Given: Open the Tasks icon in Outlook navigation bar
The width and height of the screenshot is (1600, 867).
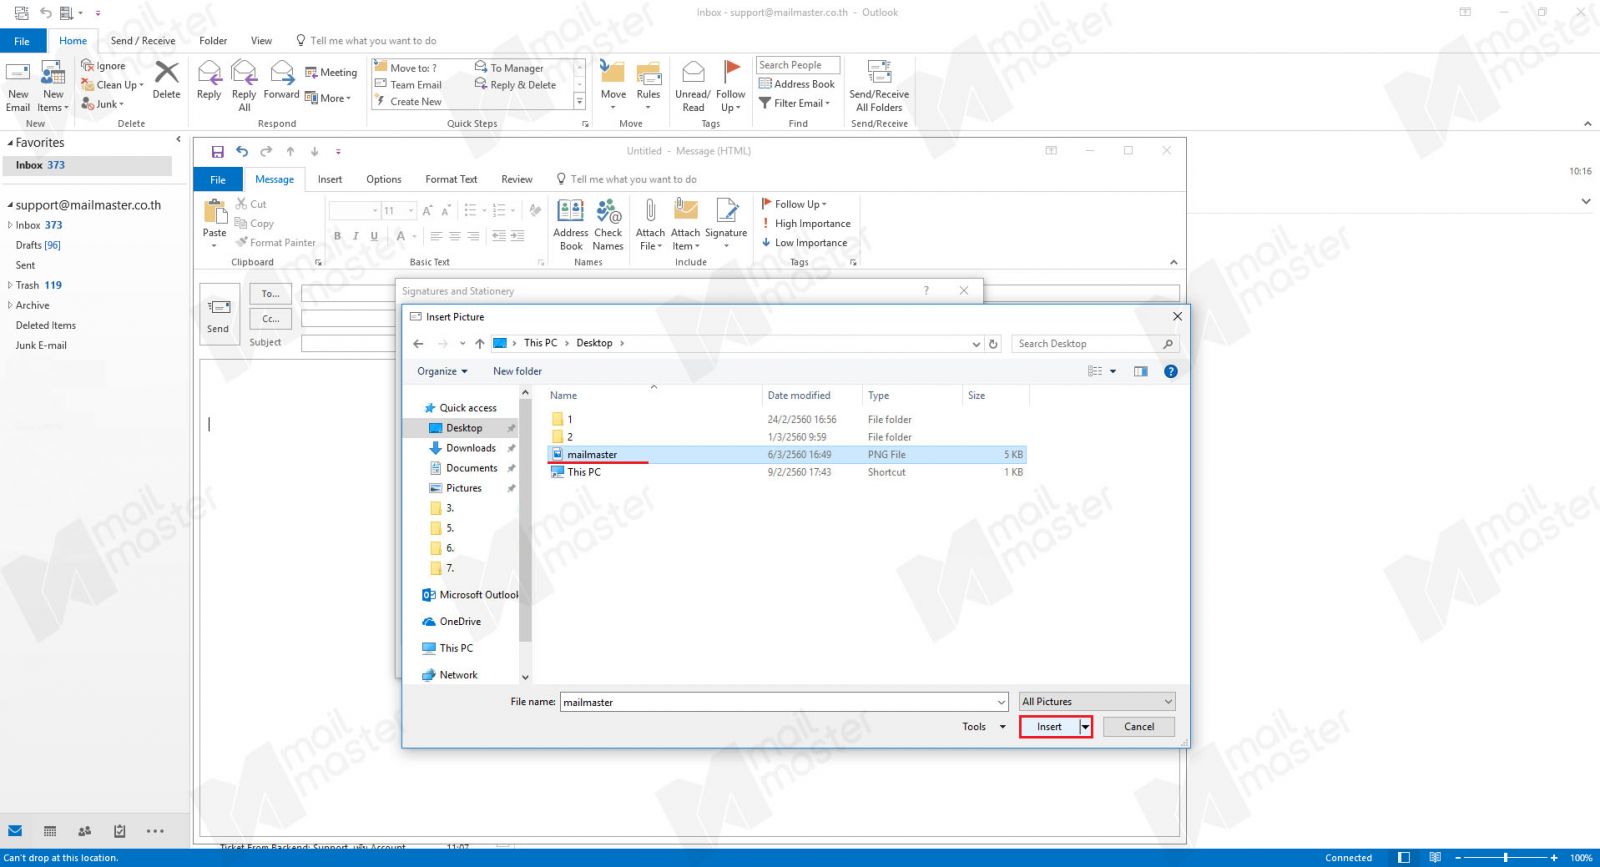Looking at the screenshot, I should pyautogui.click(x=120, y=831).
